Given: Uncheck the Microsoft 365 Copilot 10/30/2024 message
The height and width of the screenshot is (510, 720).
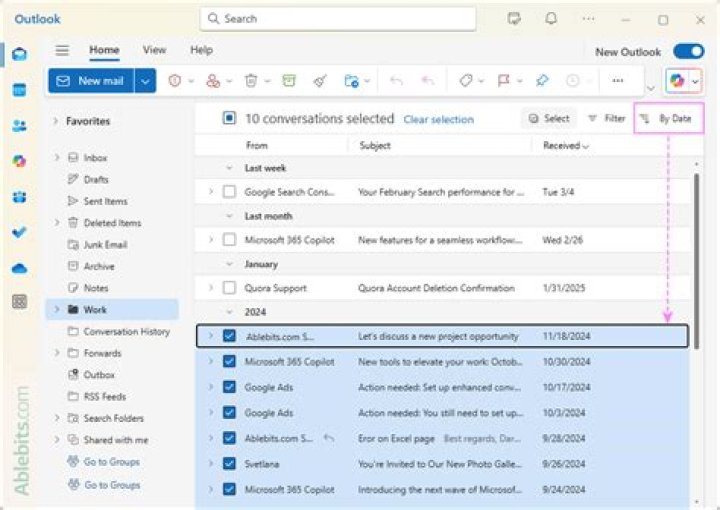Looking at the screenshot, I should (229, 362).
